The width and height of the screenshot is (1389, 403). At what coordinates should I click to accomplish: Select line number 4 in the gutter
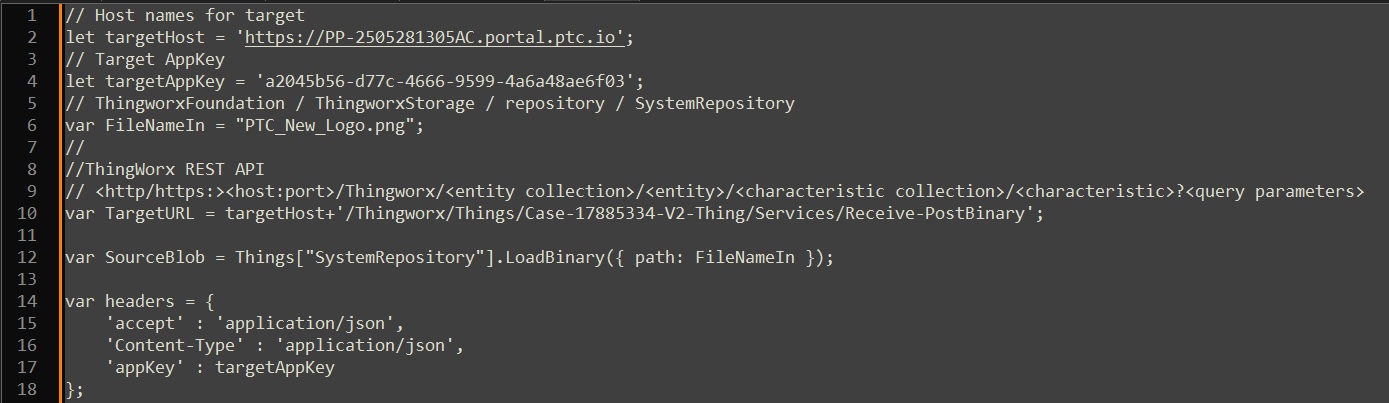tap(30, 81)
